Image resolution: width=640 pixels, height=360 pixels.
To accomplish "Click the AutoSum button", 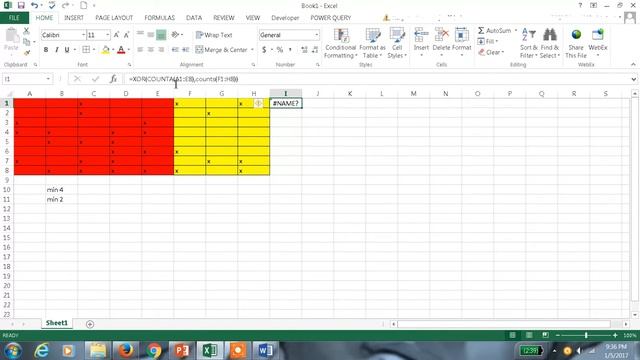I will 495,31.
